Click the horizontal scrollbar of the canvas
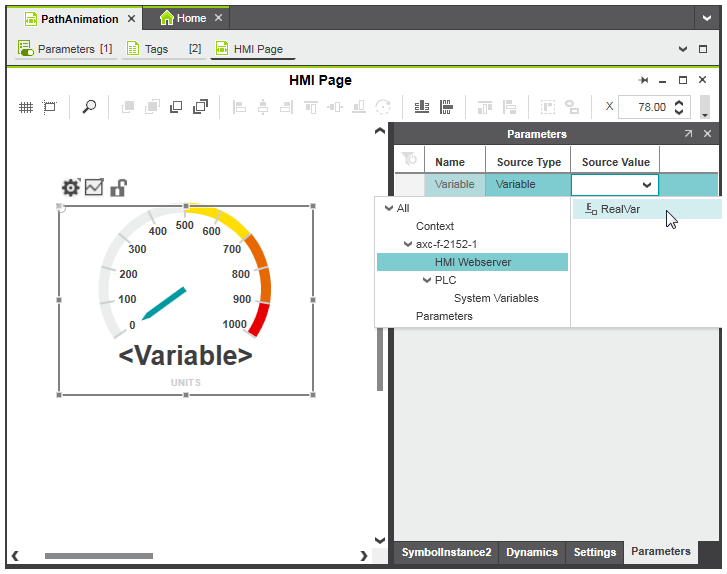Image resolution: width=727 pixels, height=574 pixels. point(98,556)
